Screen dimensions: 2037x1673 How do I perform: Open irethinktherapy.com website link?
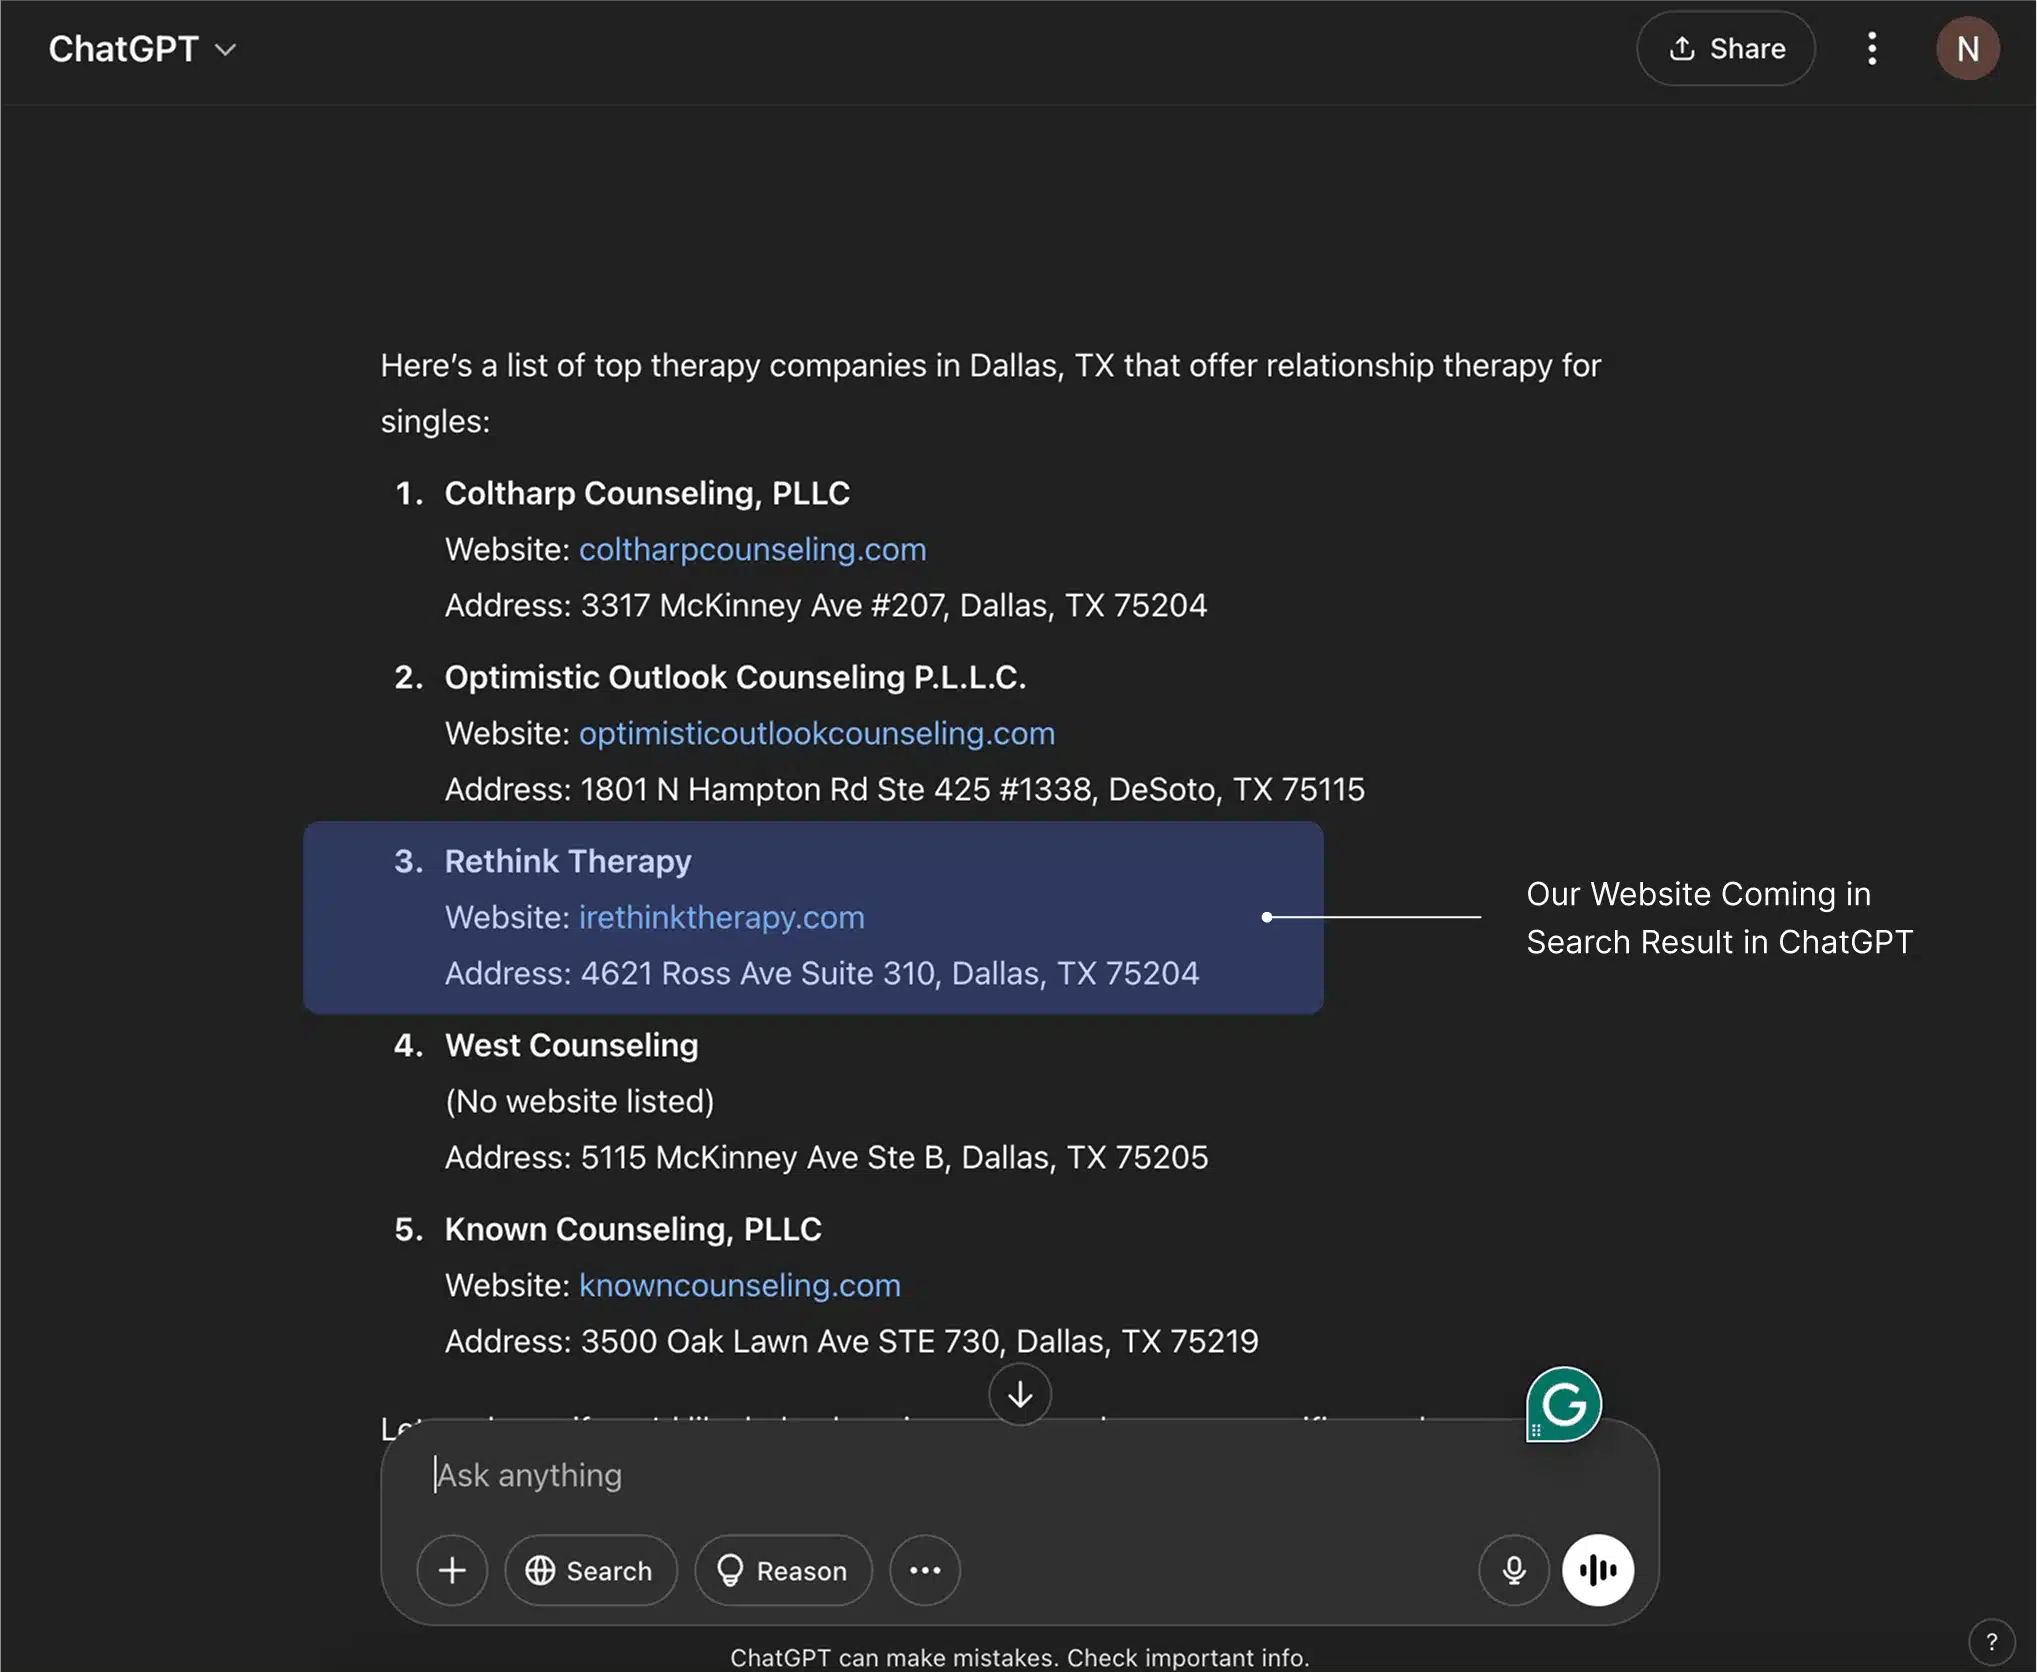tap(721, 917)
